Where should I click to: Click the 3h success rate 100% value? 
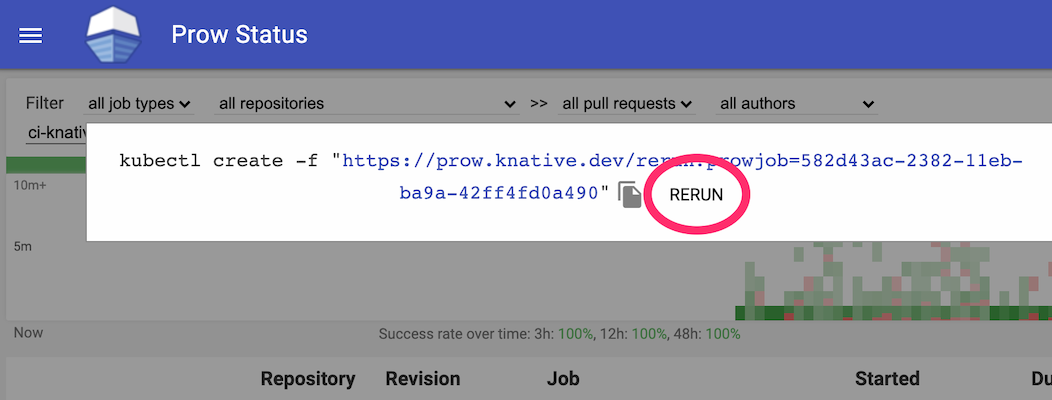(576, 334)
